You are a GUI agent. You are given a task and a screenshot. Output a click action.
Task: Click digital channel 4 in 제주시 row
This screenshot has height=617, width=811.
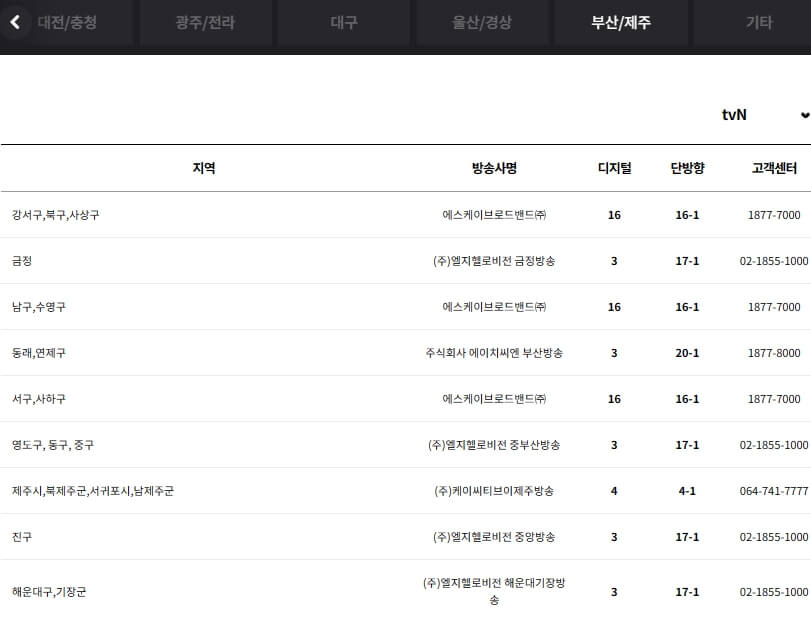click(614, 491)
